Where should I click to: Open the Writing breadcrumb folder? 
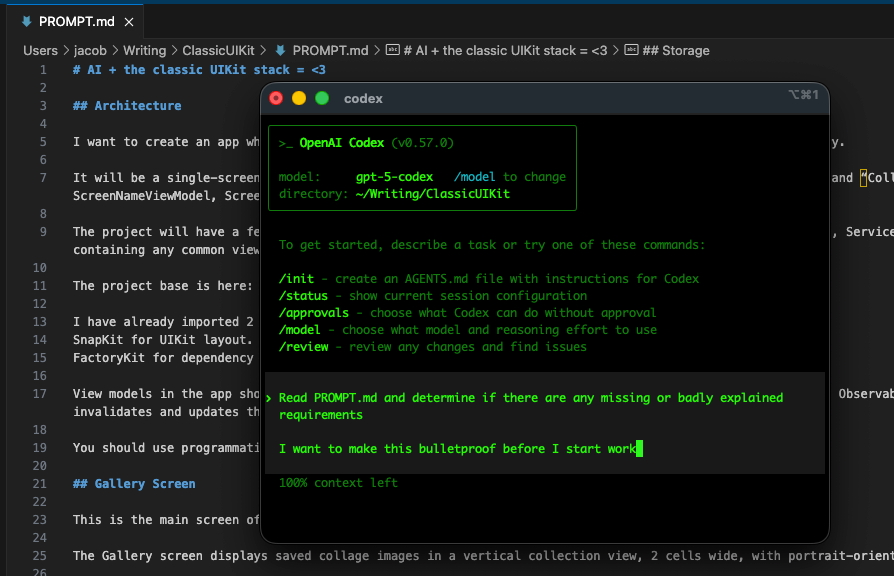(x=144, y=51)
